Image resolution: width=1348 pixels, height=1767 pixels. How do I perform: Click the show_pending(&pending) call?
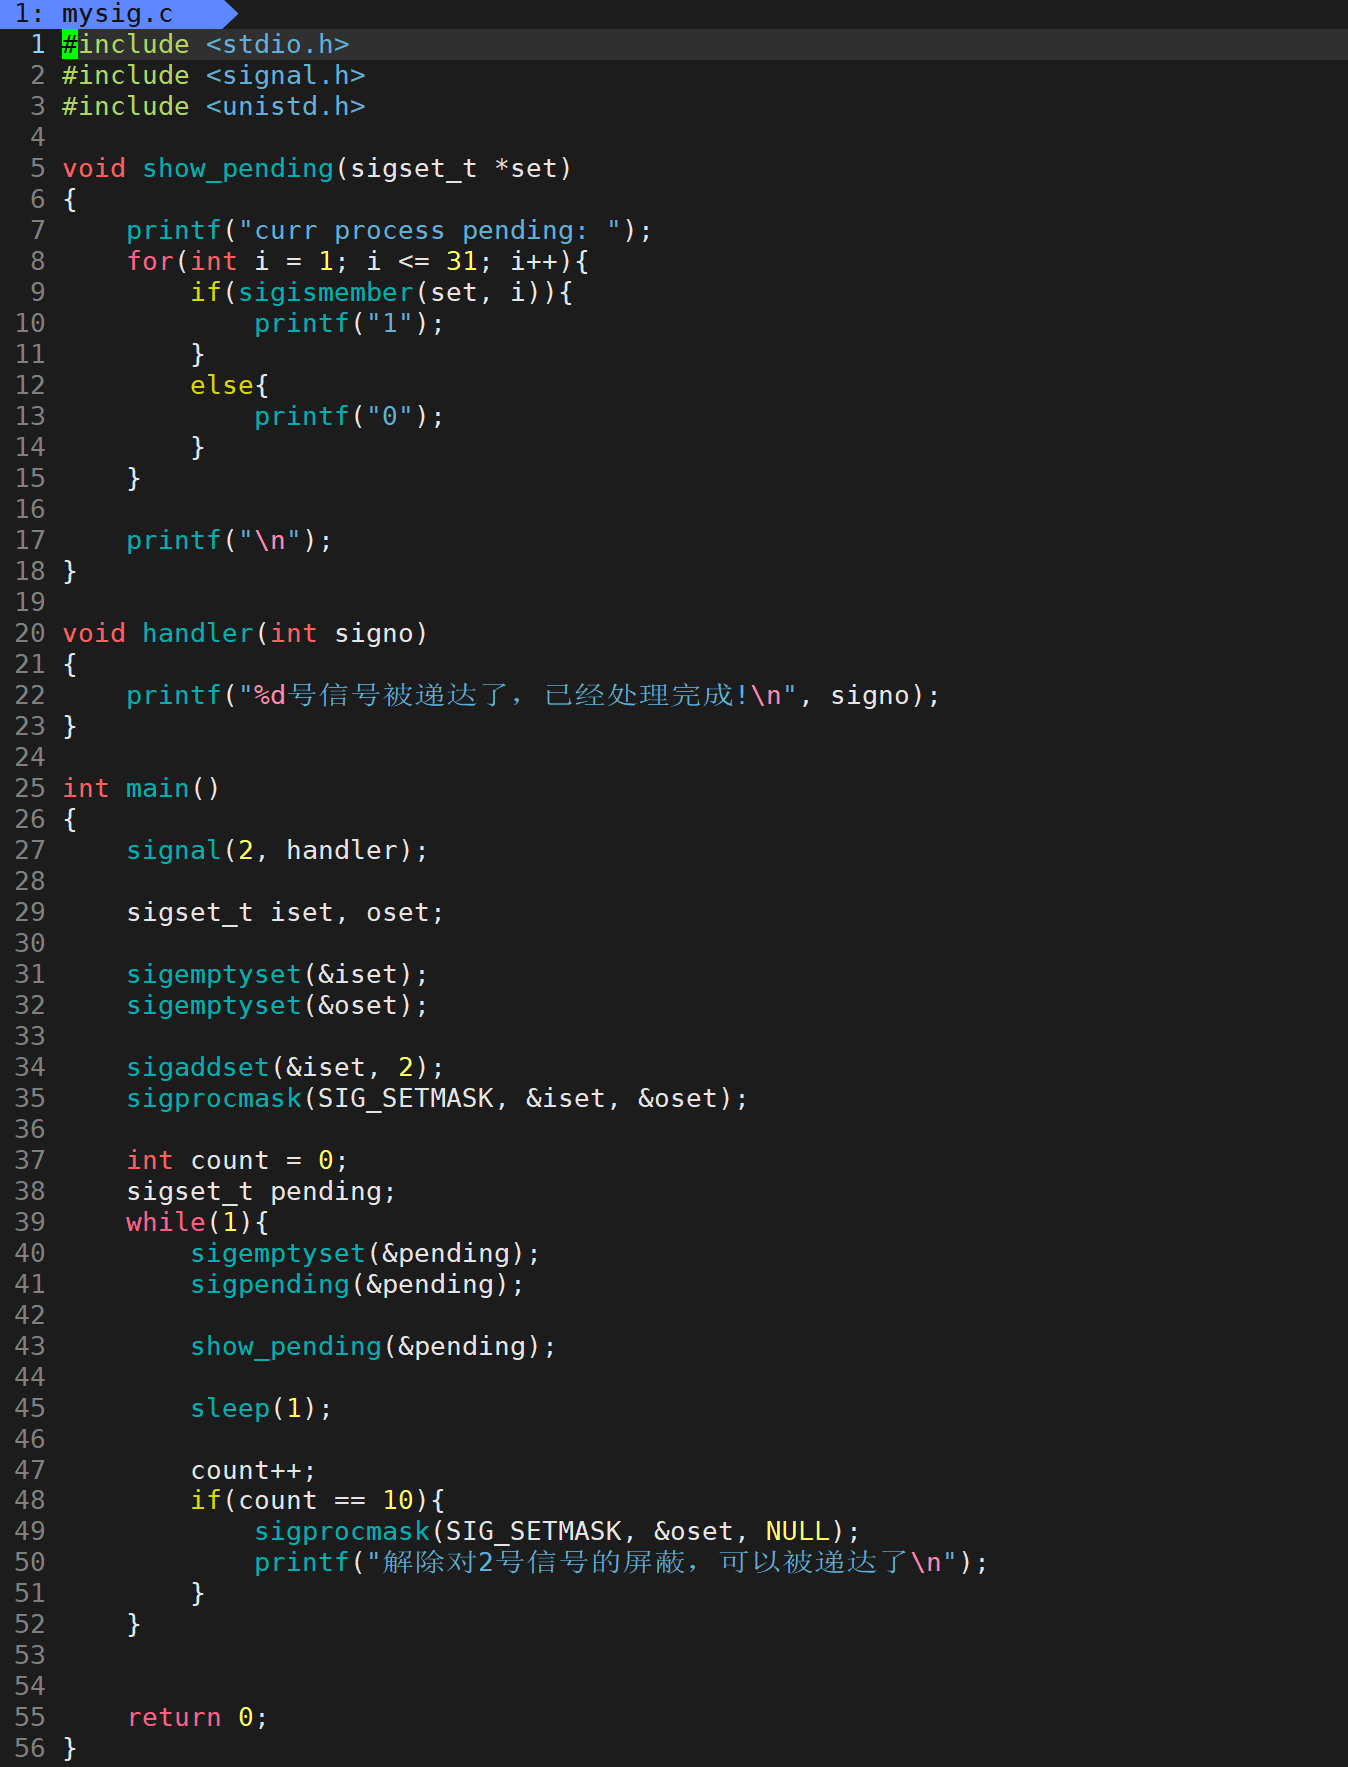(373, 1346)
